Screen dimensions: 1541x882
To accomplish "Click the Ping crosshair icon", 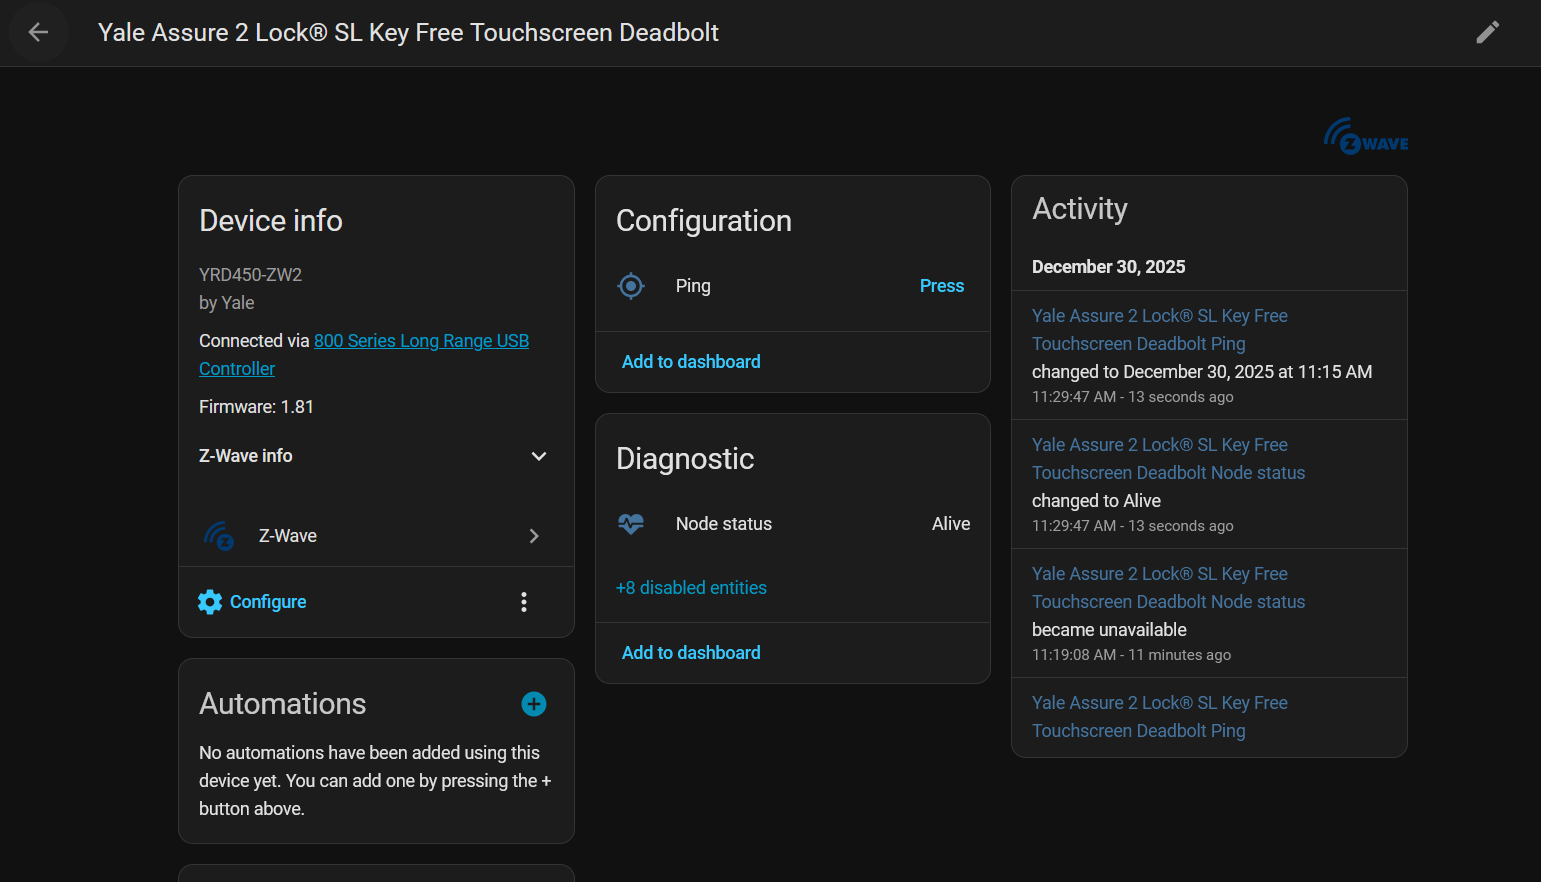I will point(631,286).
